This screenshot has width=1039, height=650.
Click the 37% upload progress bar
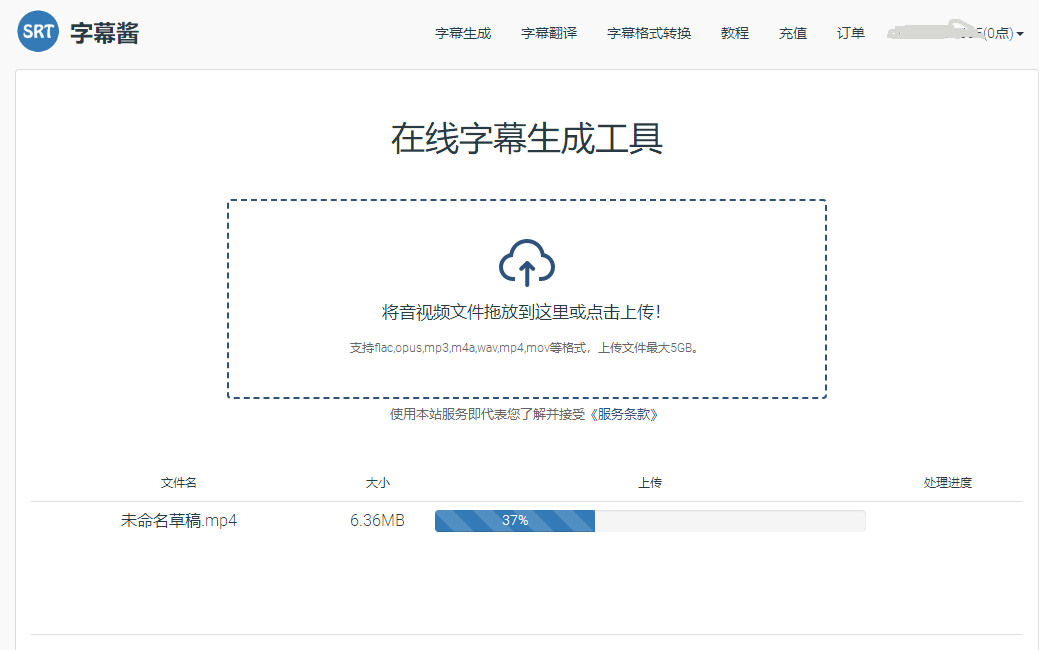click(x=649, y=520)
